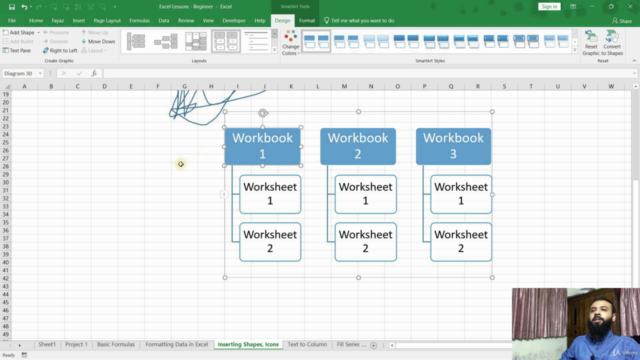Switch to the Home tab
The height and width of the screenshot is (360, 640).
click(36, 20)
